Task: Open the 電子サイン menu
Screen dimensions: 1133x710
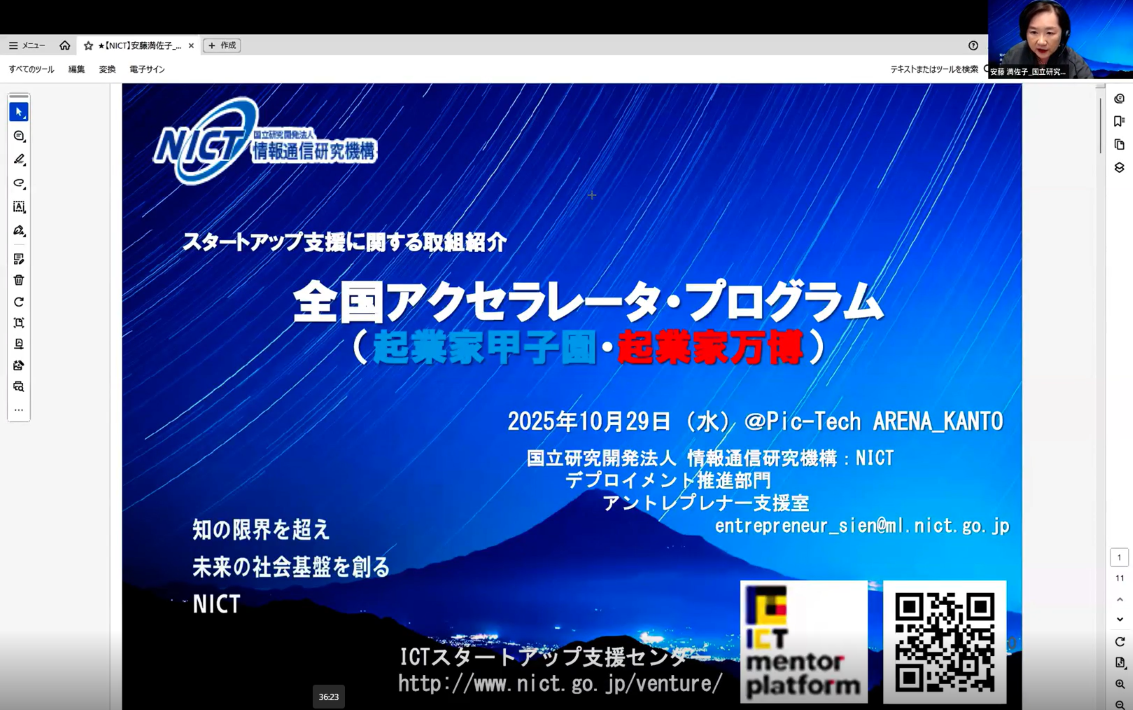Action: 147,70
